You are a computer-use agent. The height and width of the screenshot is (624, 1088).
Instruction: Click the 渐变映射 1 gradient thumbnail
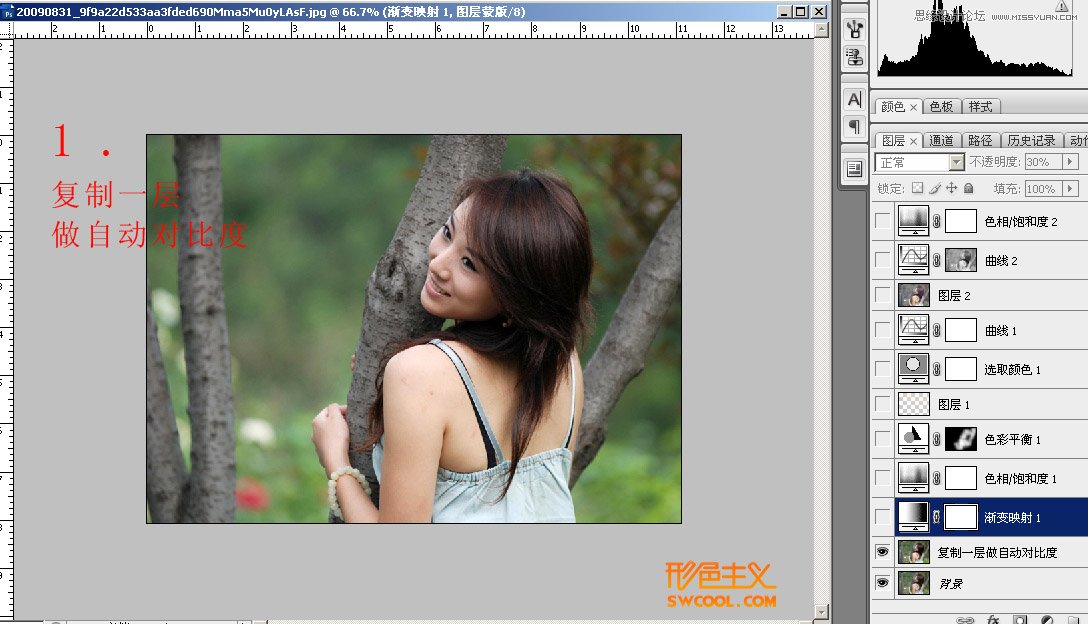pyautogui.click(x=913, y=516)
